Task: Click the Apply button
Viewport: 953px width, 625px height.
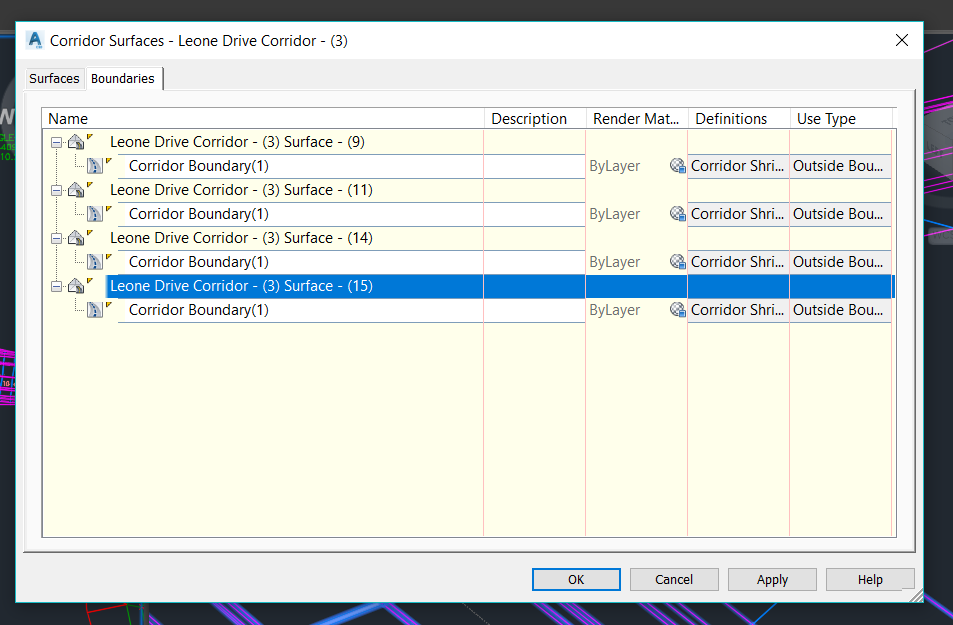Action: 772,579
